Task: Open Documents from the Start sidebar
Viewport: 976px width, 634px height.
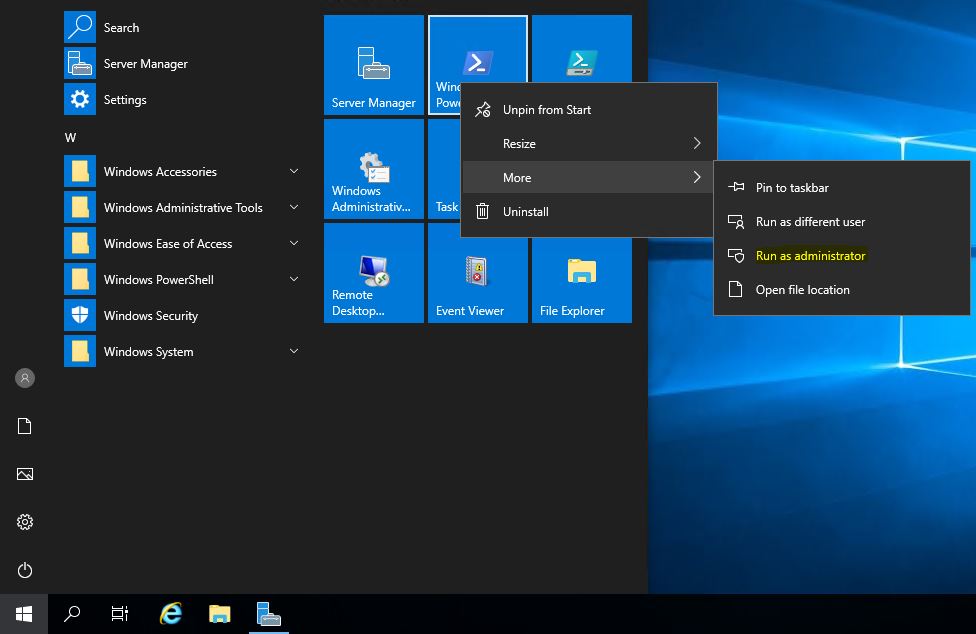Action: pyautogui.click(x=25, y=426)
